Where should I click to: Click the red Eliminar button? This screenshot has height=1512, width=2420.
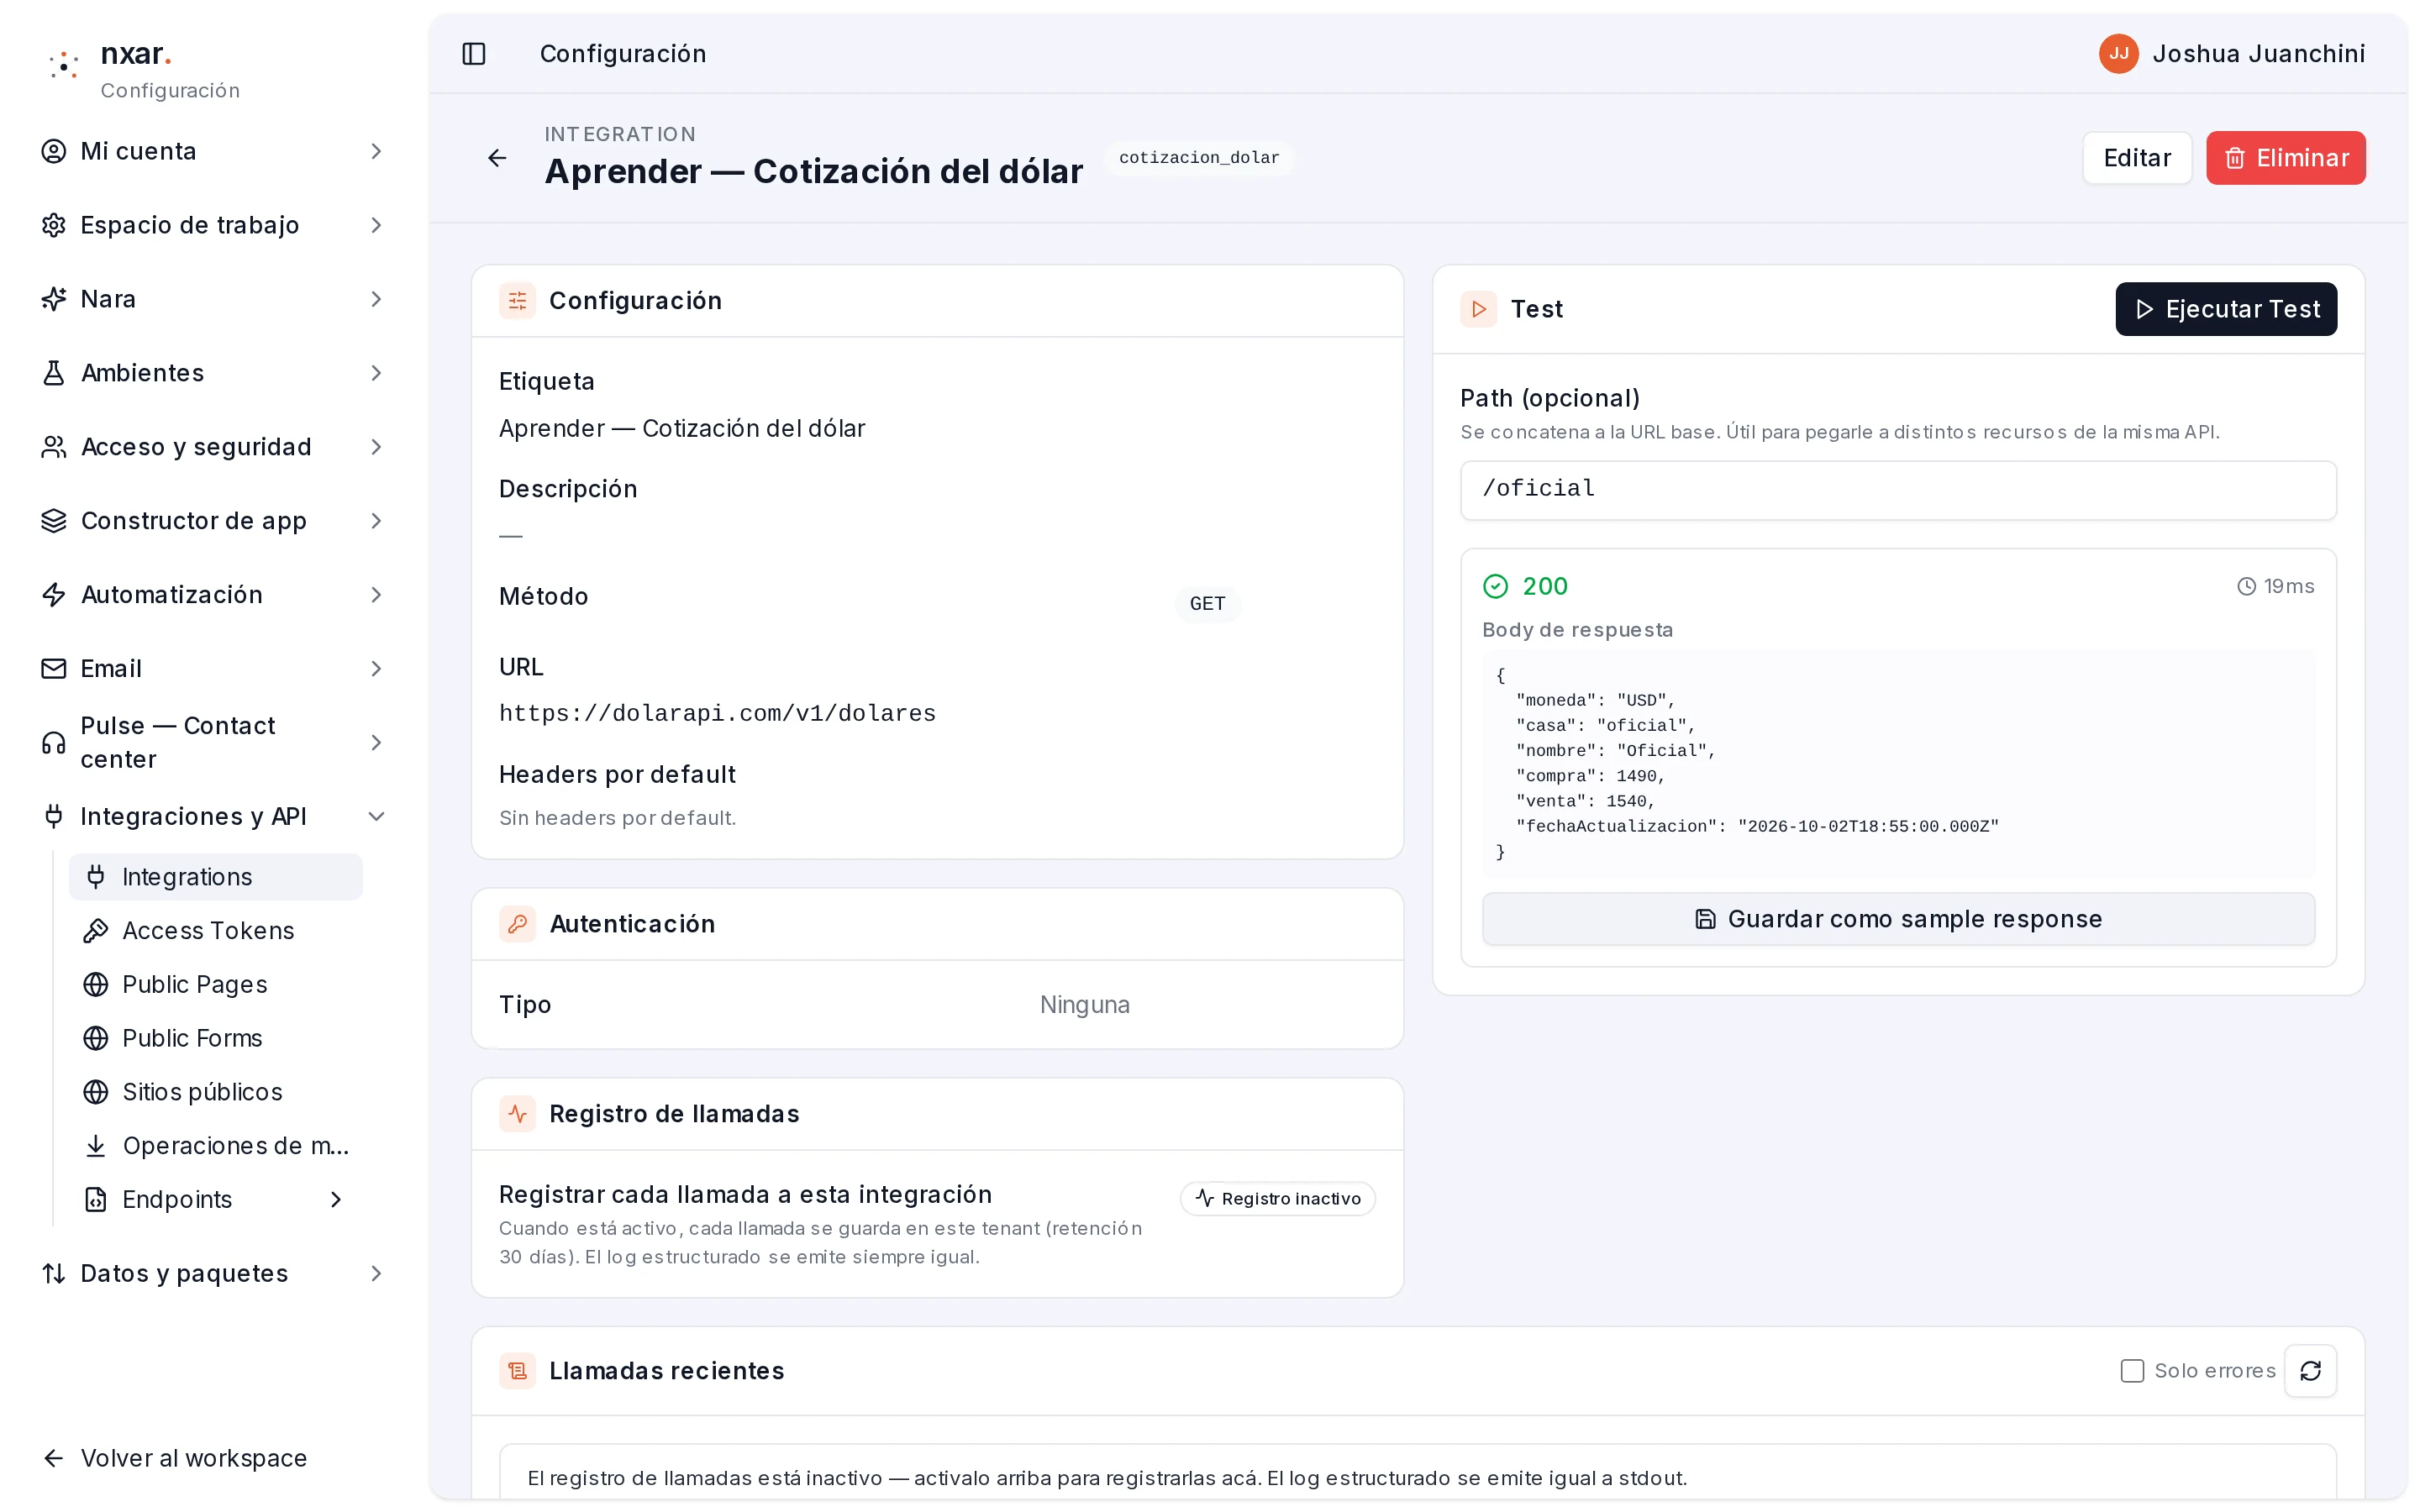click(2285, 158)
